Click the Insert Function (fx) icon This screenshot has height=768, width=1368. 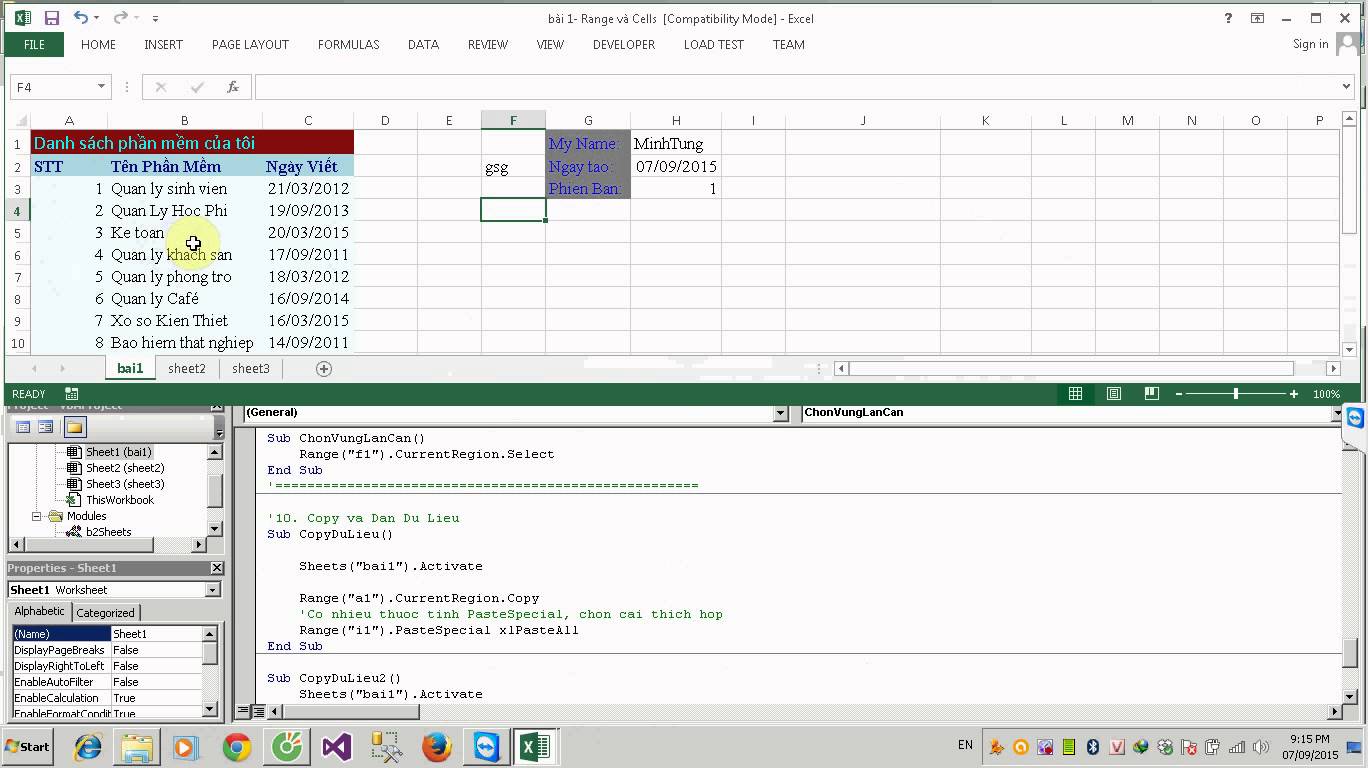point(233,87)
